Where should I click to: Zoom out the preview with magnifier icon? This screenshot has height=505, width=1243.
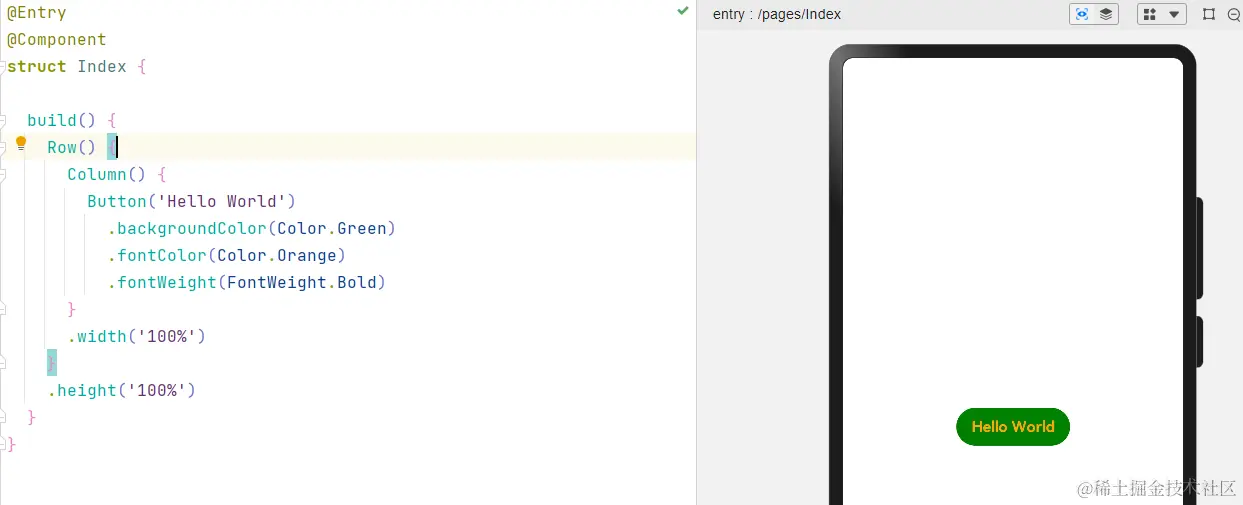coord(1234,14)
